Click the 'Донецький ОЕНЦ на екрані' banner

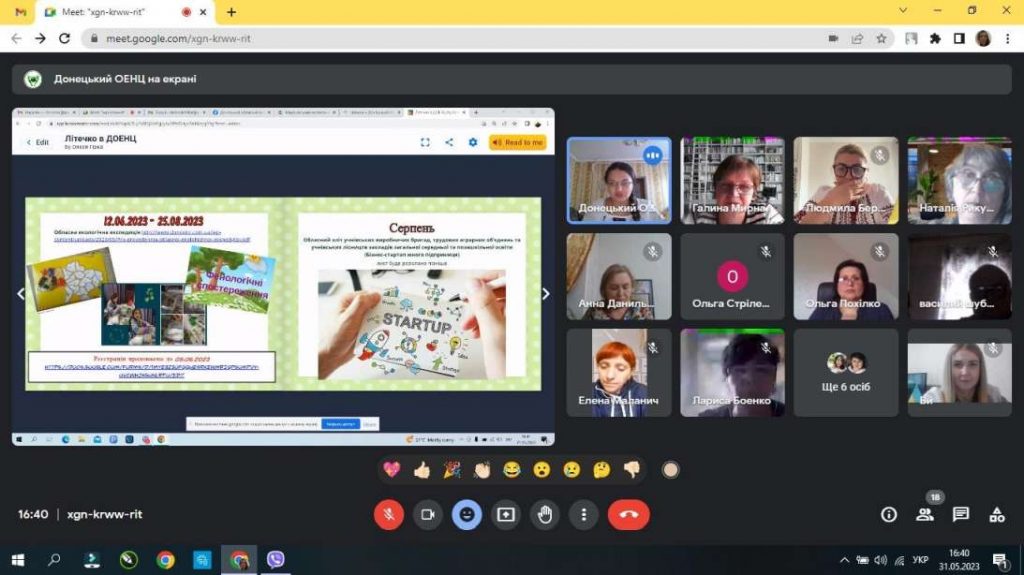click(511, 79)
